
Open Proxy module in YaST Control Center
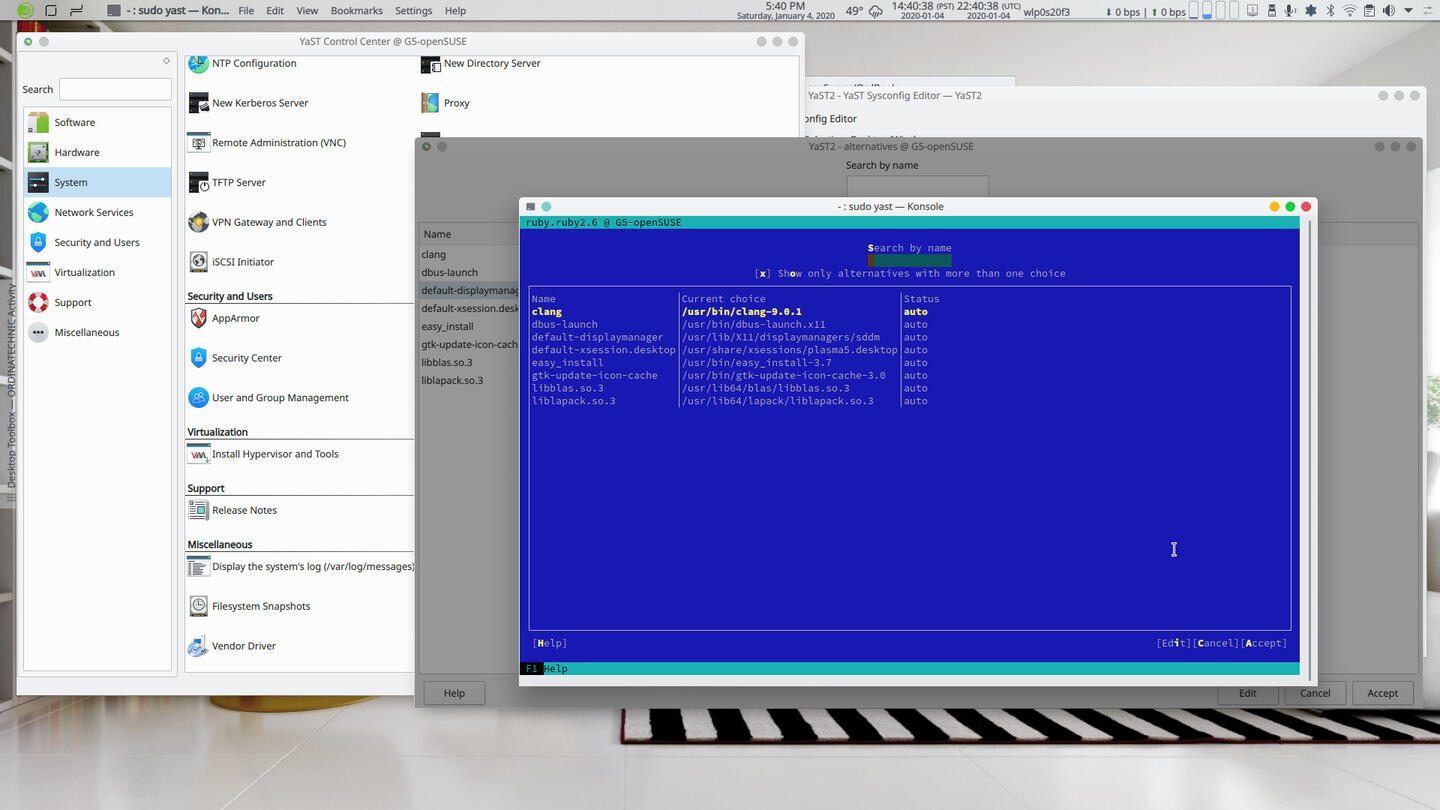pos(445,103)
